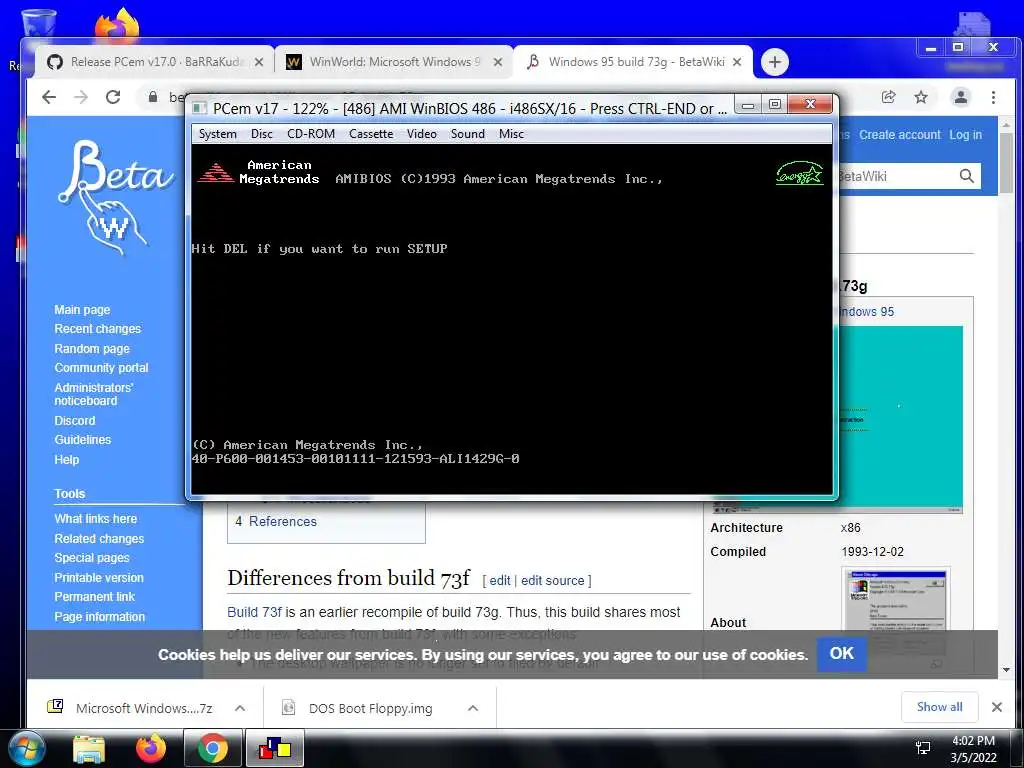Open Guidelines in sidebar
1024x768 pixels.
tap(82, 440)
